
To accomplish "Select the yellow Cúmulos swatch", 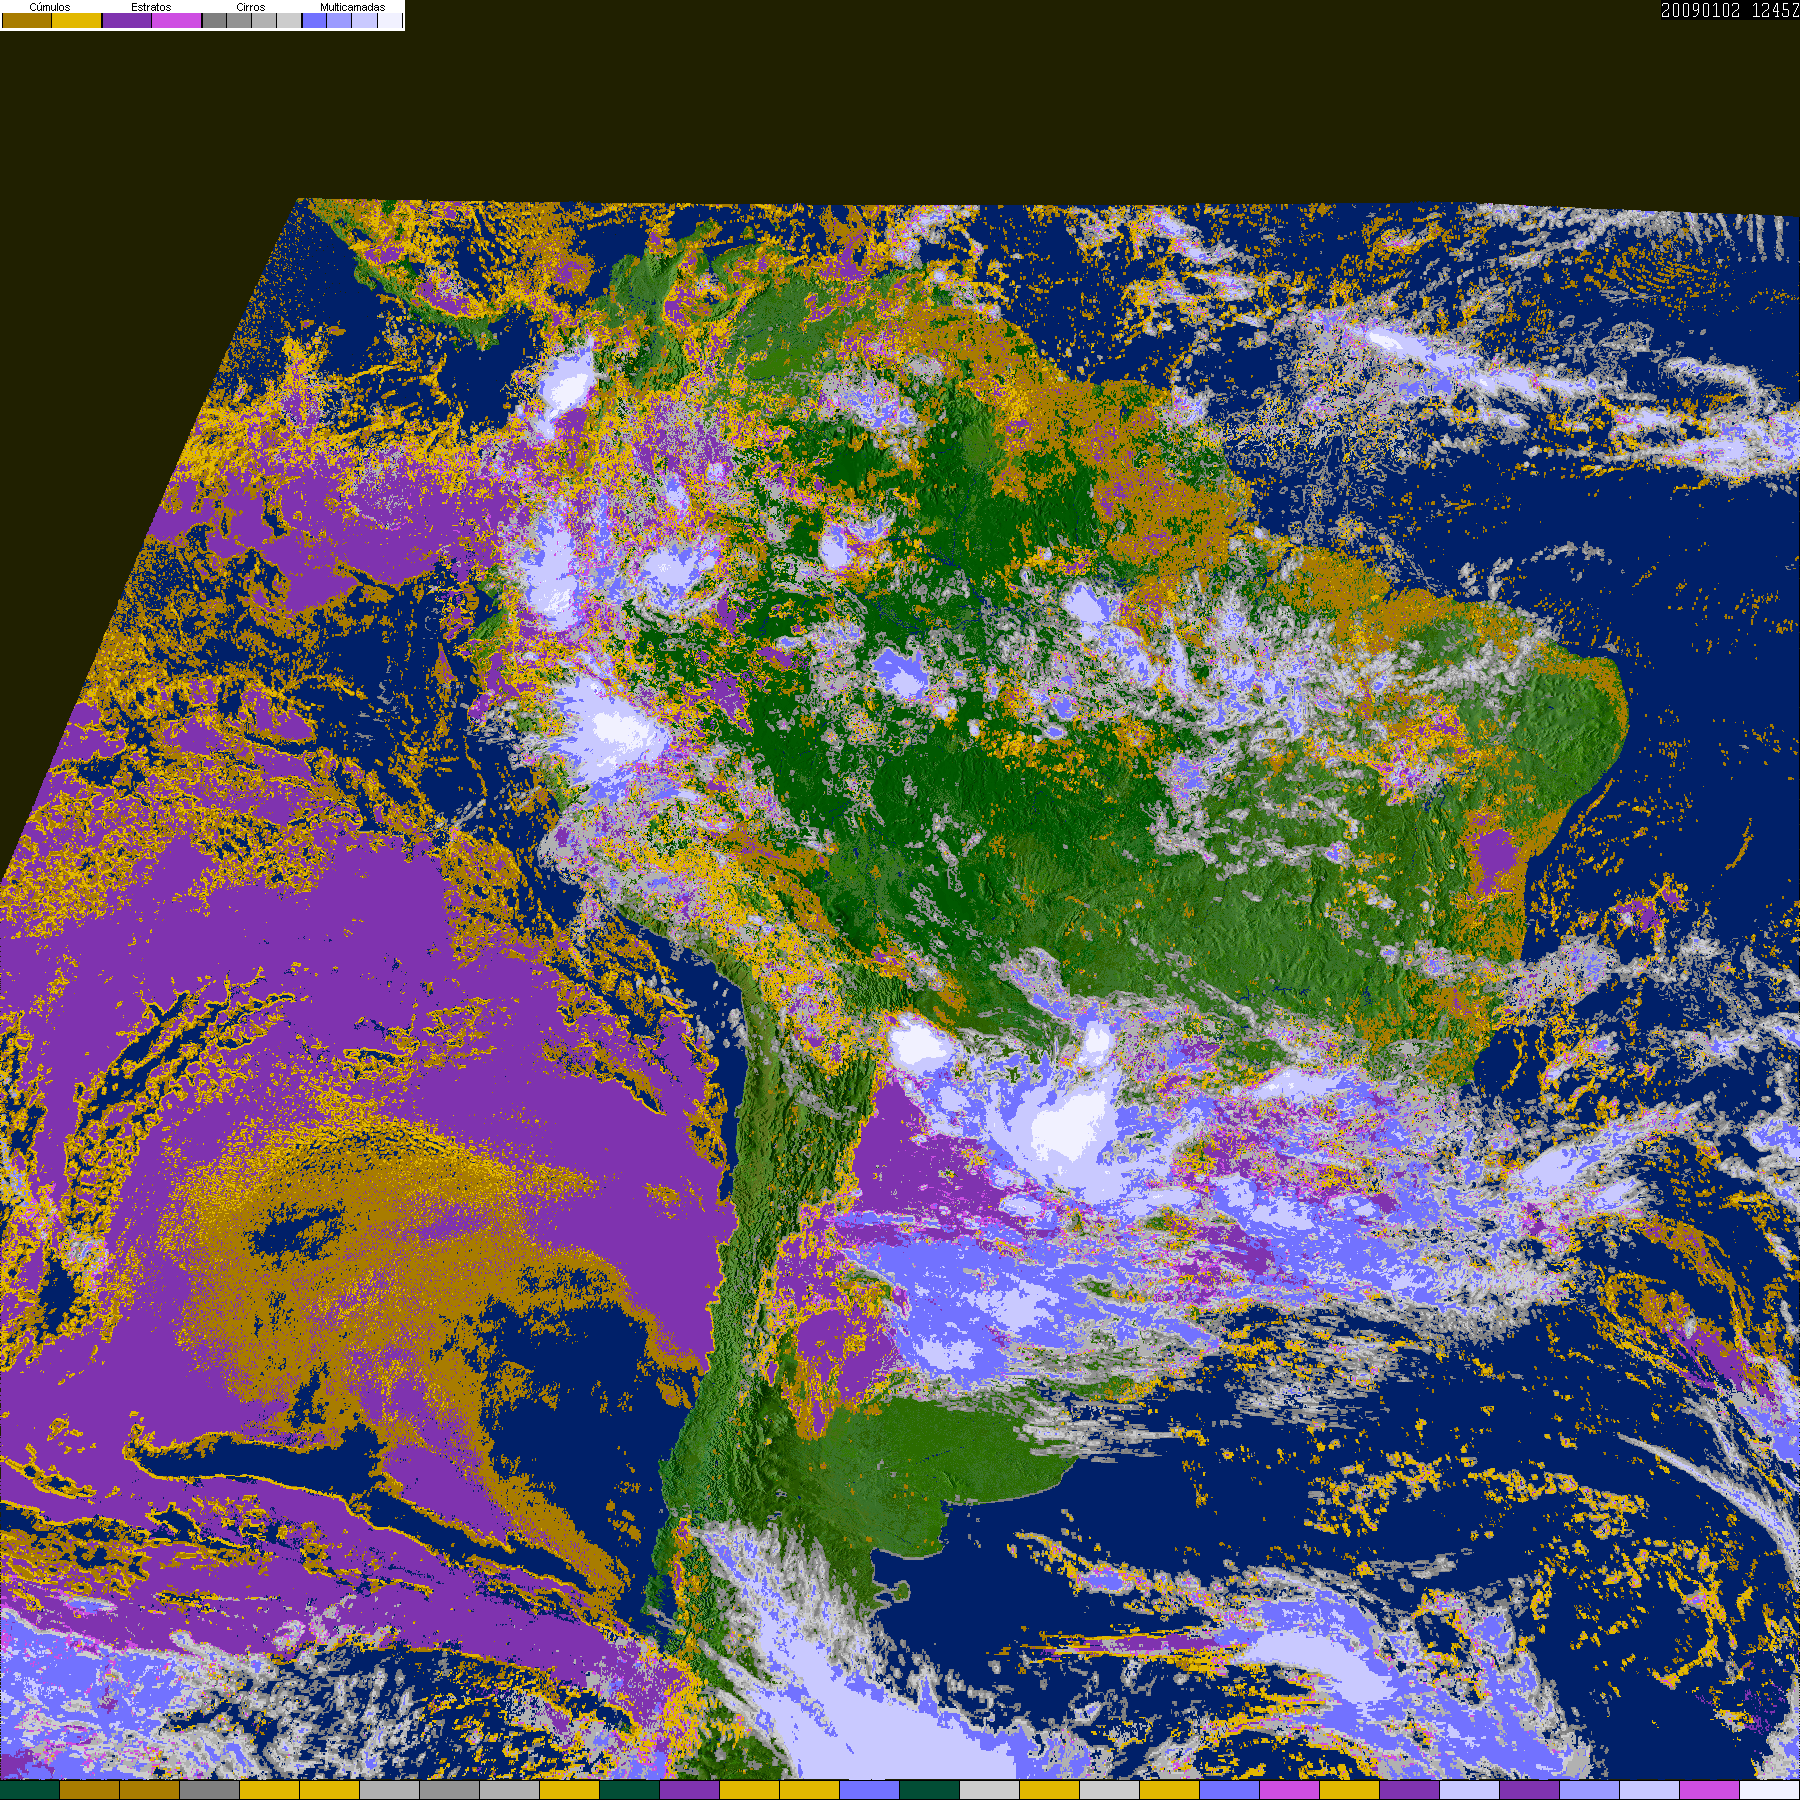I will pos(77,20).
